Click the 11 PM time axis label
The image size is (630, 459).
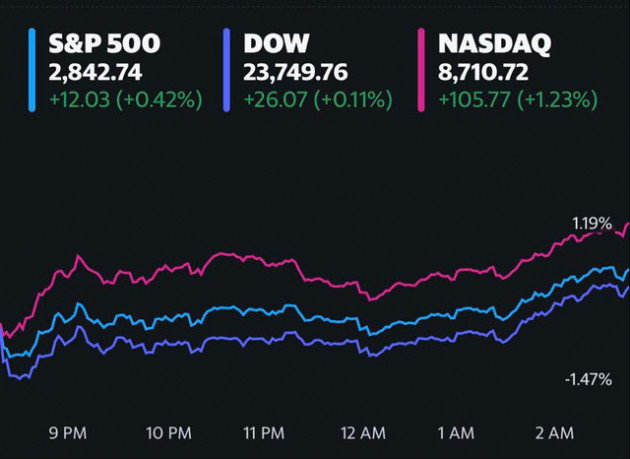[263, 432]
